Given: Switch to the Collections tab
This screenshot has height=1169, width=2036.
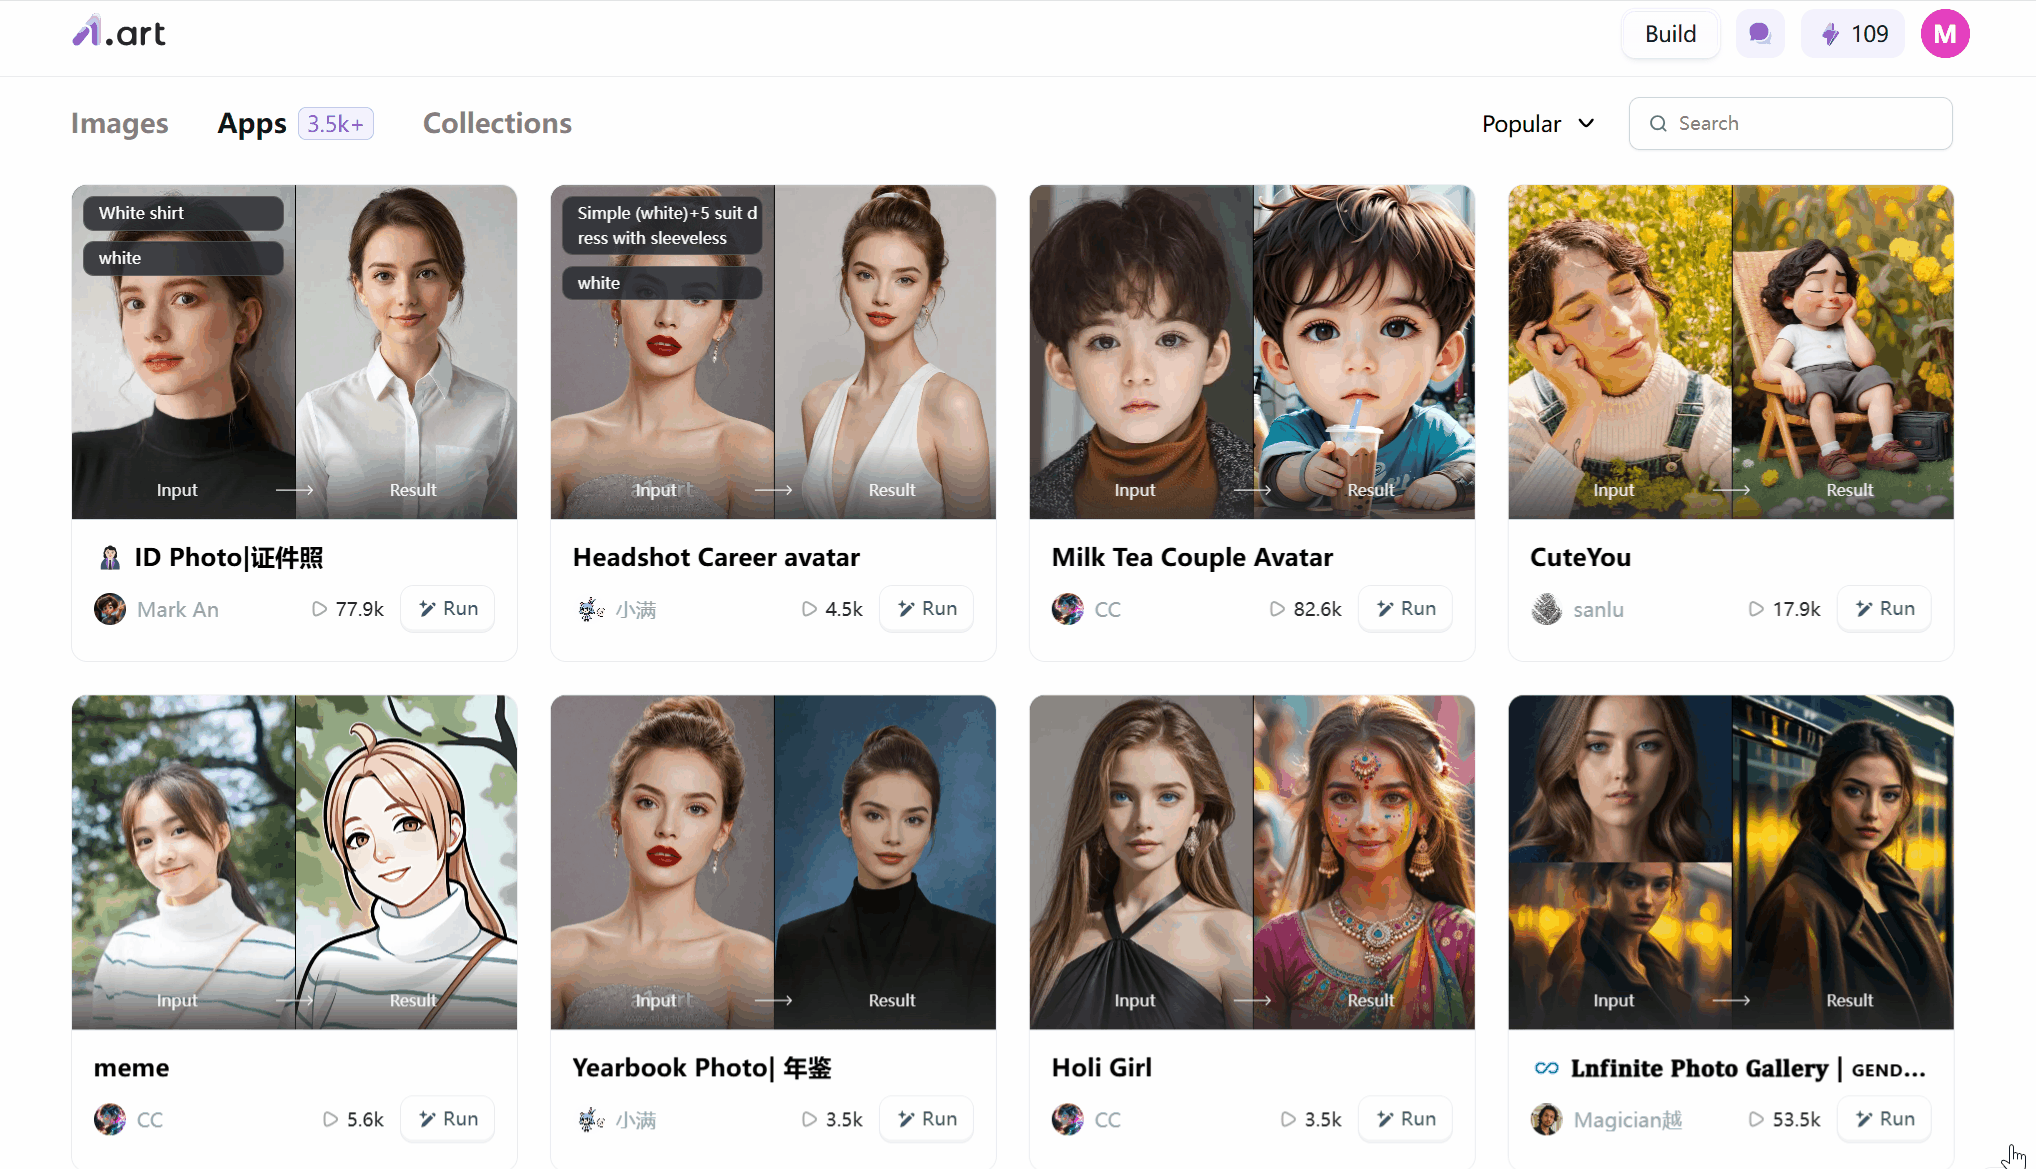Looking at the screenshot, I should [x=496, y=122].
